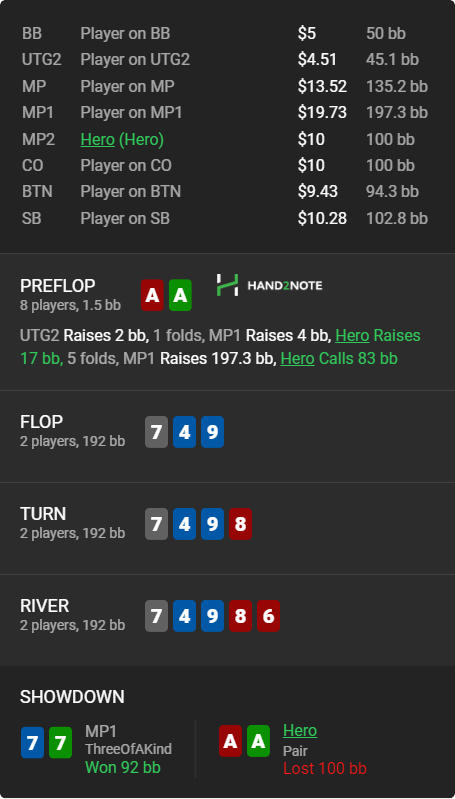The image size is (455, 799).
Task: Click the RIVER street label
Action: click(44, 606)
